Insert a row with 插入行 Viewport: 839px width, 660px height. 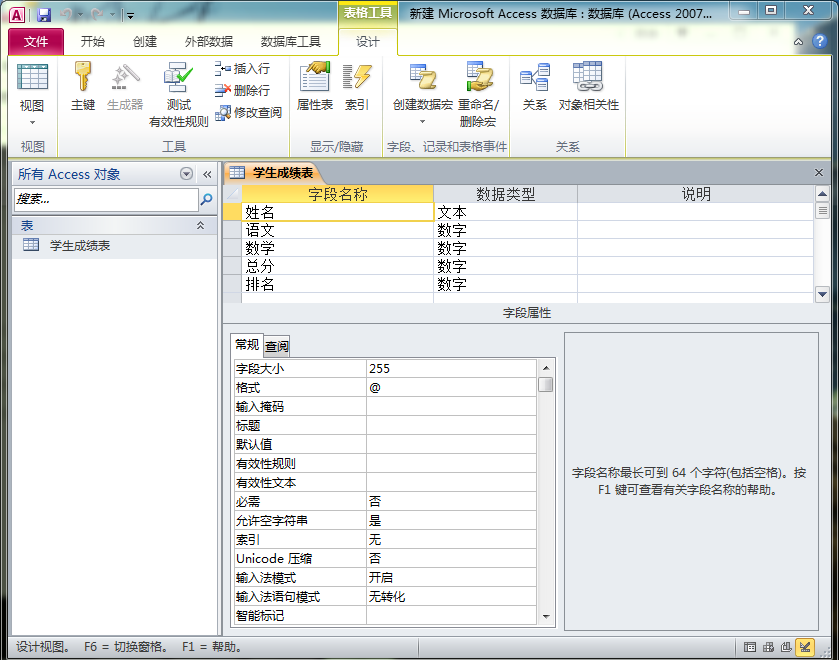(242, 69)
